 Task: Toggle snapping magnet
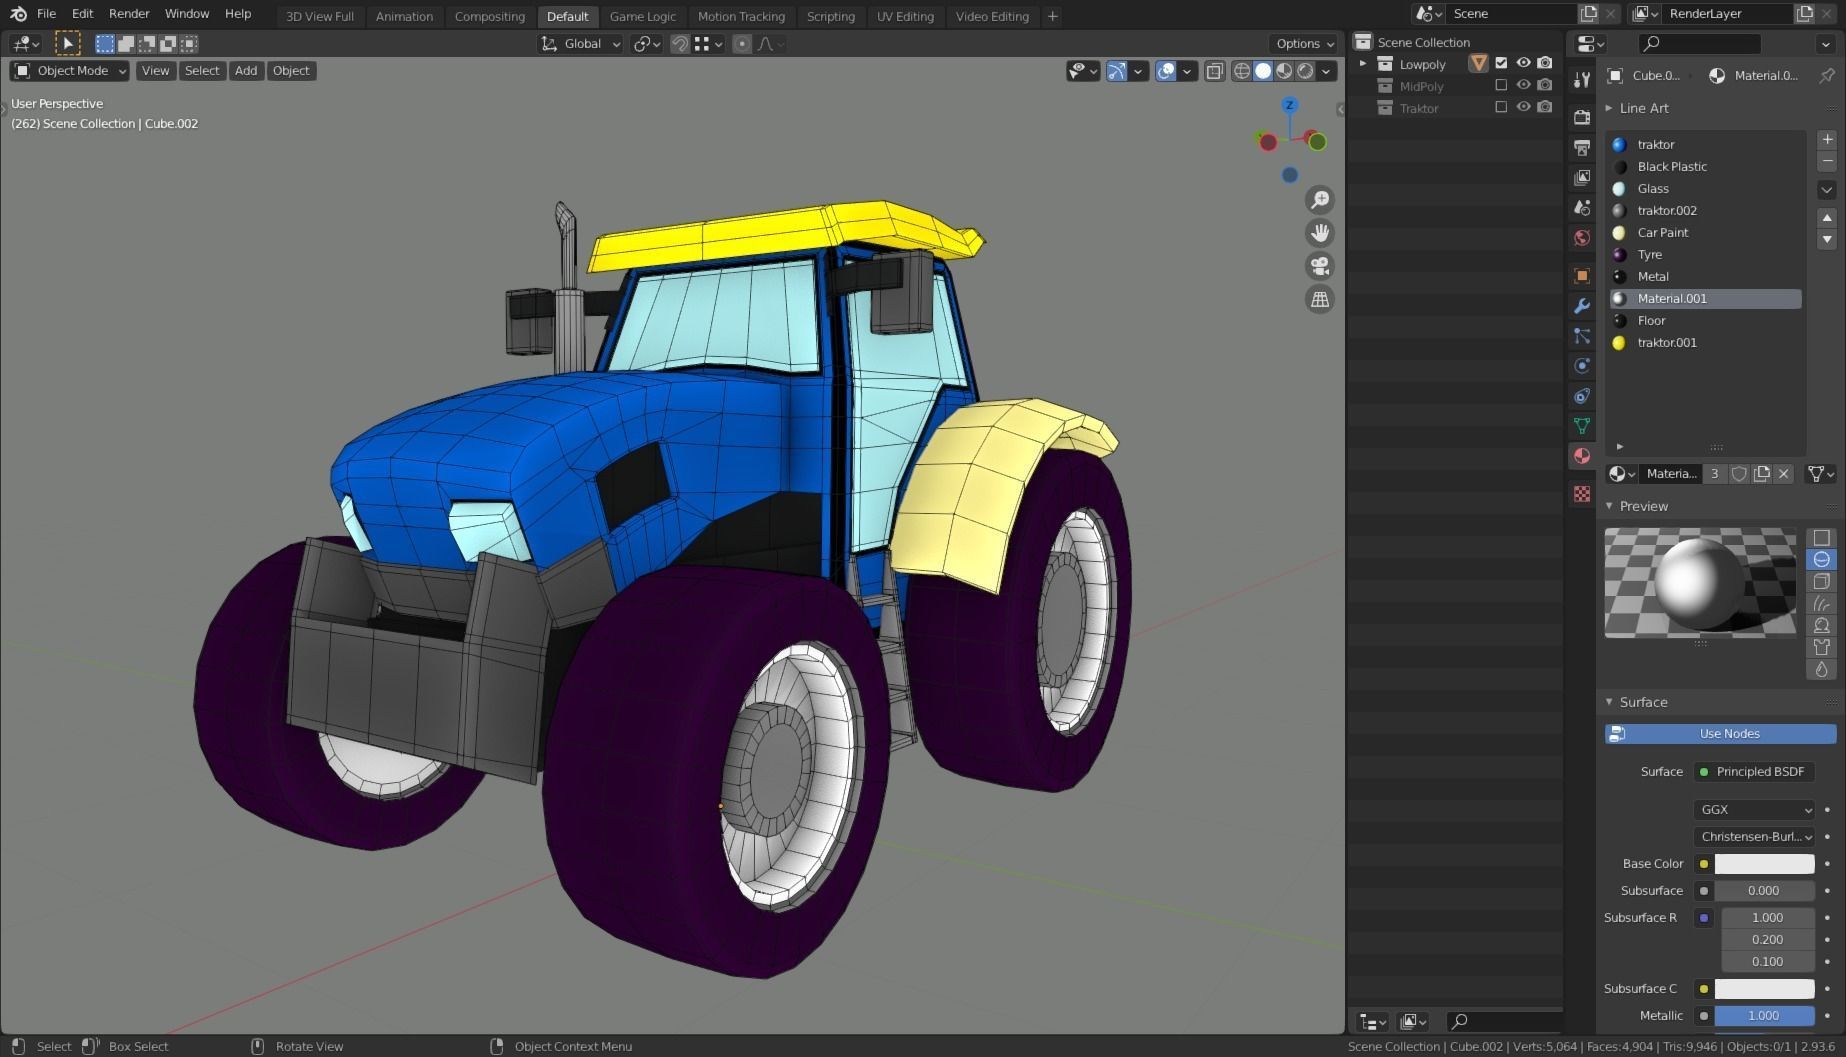[679, 44]
